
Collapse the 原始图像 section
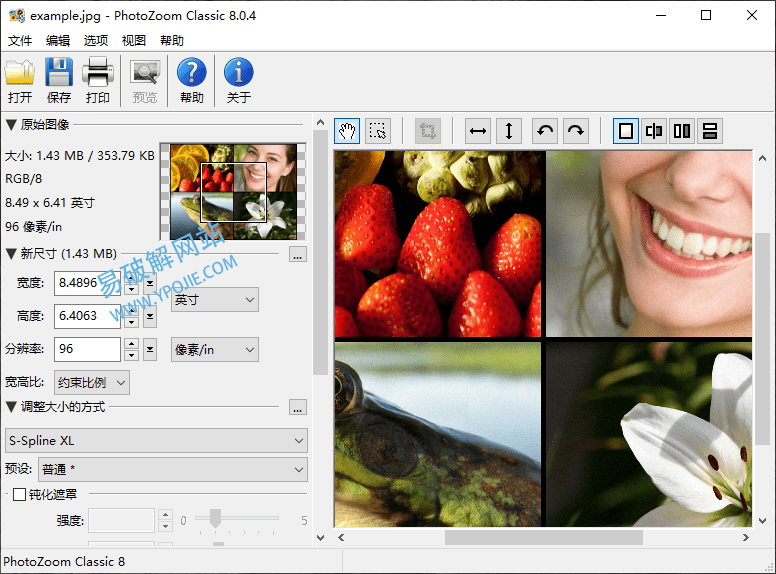(11, 125)
